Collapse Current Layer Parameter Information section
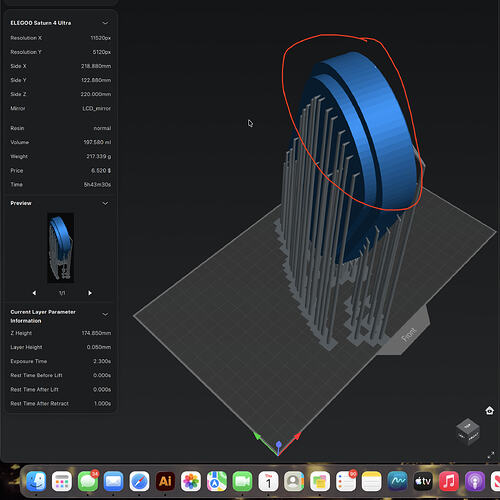Screen dimensions: 500x500 point(105,314)
